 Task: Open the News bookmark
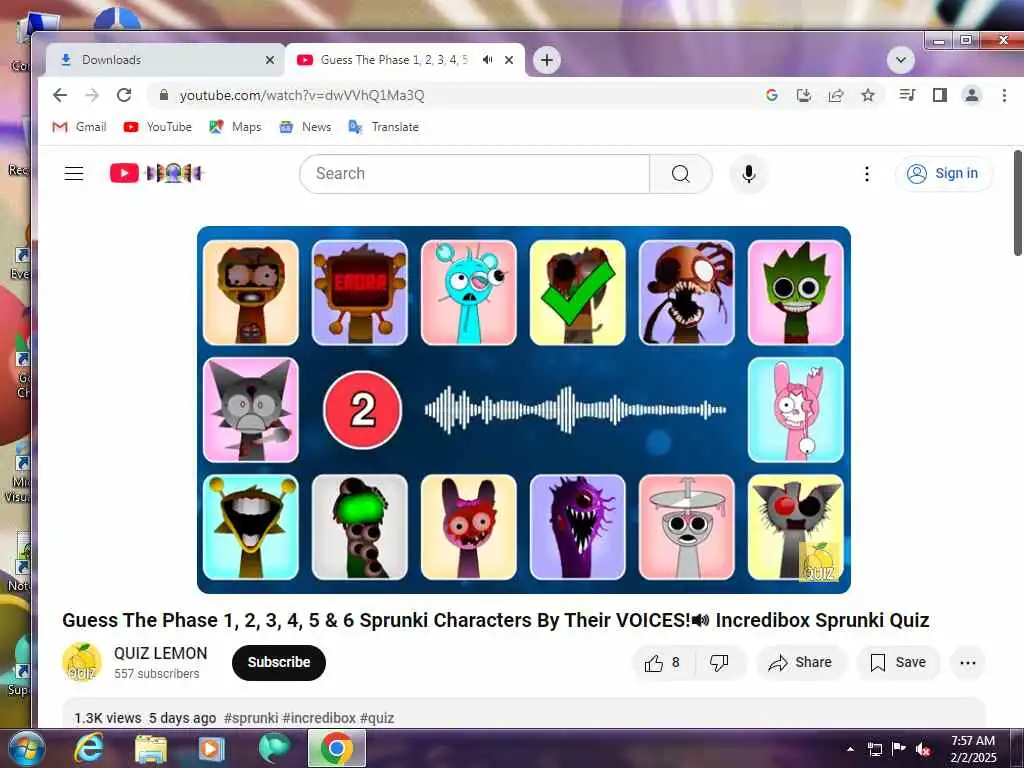[x=305, y=127]
